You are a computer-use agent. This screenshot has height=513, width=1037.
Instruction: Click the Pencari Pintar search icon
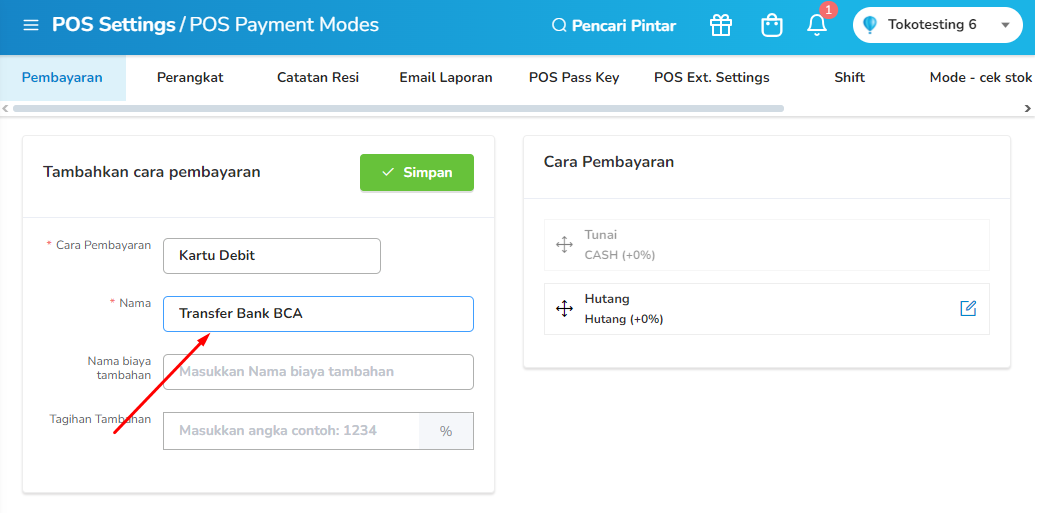point(559,26)
